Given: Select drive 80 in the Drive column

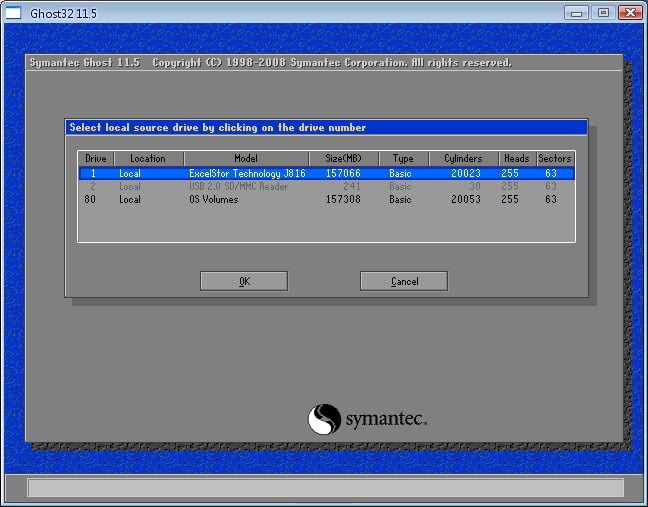Looking at the screenshot, I should coord(90,199).
